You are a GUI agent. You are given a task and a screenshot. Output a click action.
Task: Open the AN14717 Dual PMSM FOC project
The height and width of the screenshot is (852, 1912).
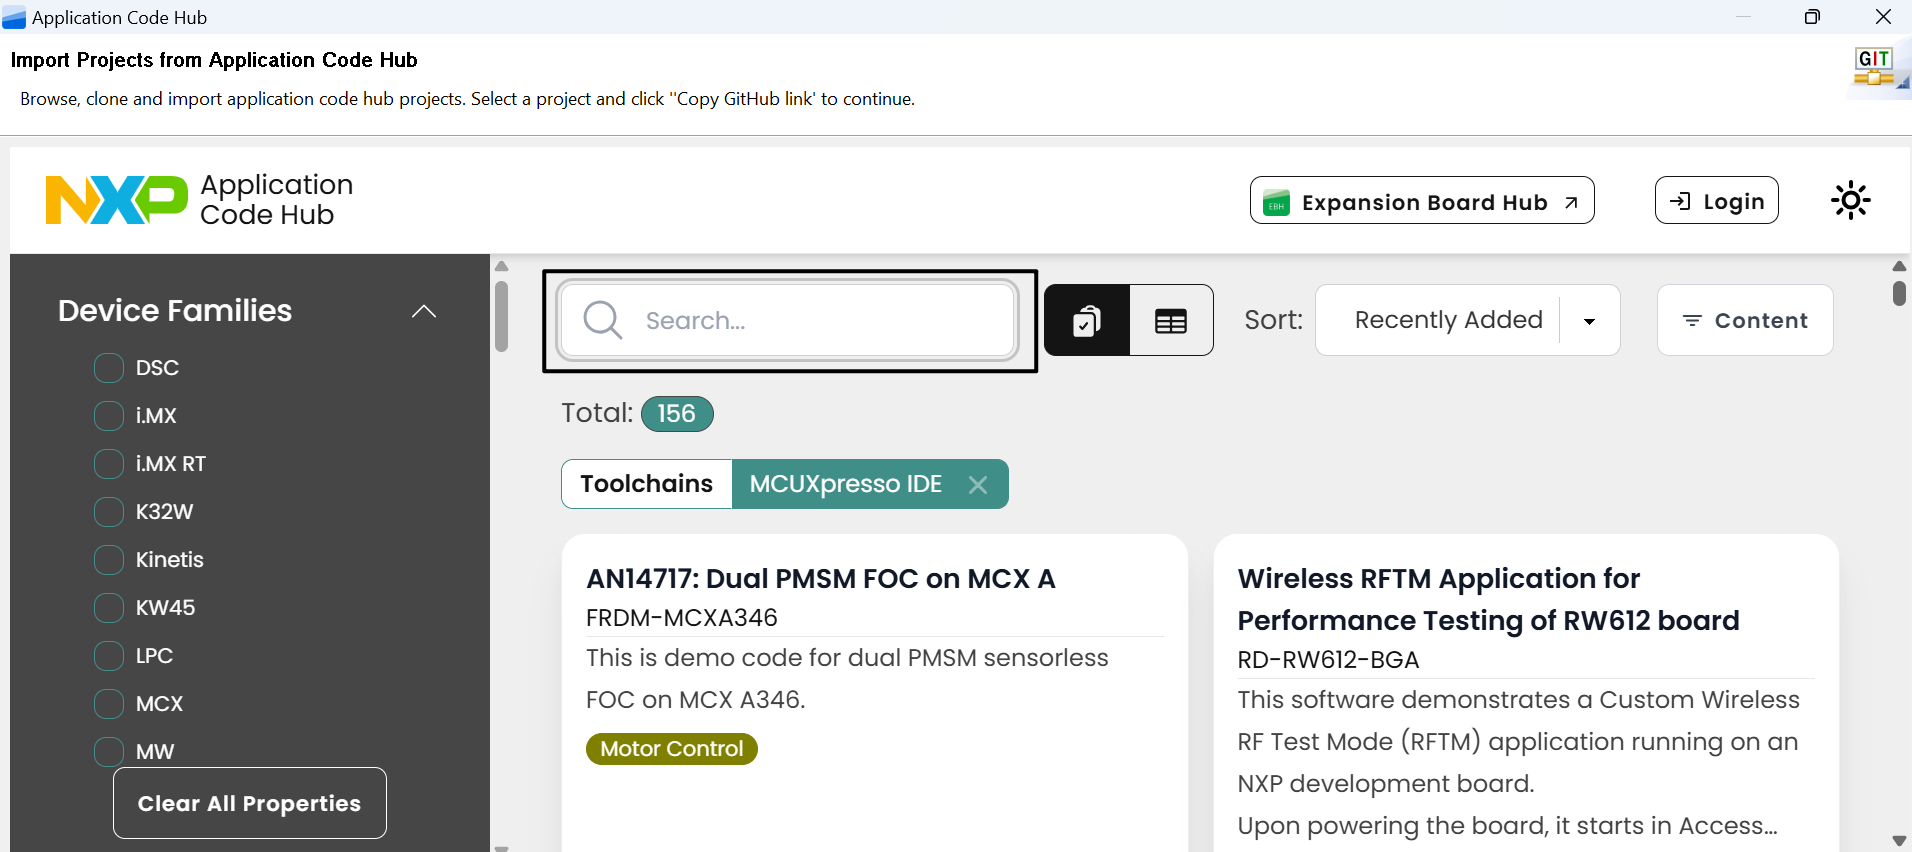[820, 579]
